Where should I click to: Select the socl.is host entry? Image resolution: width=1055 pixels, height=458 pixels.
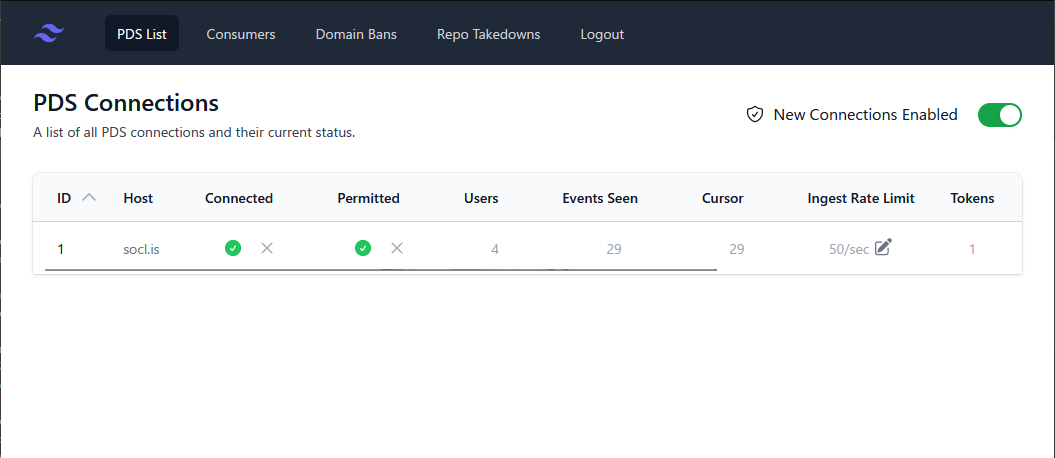141,249
